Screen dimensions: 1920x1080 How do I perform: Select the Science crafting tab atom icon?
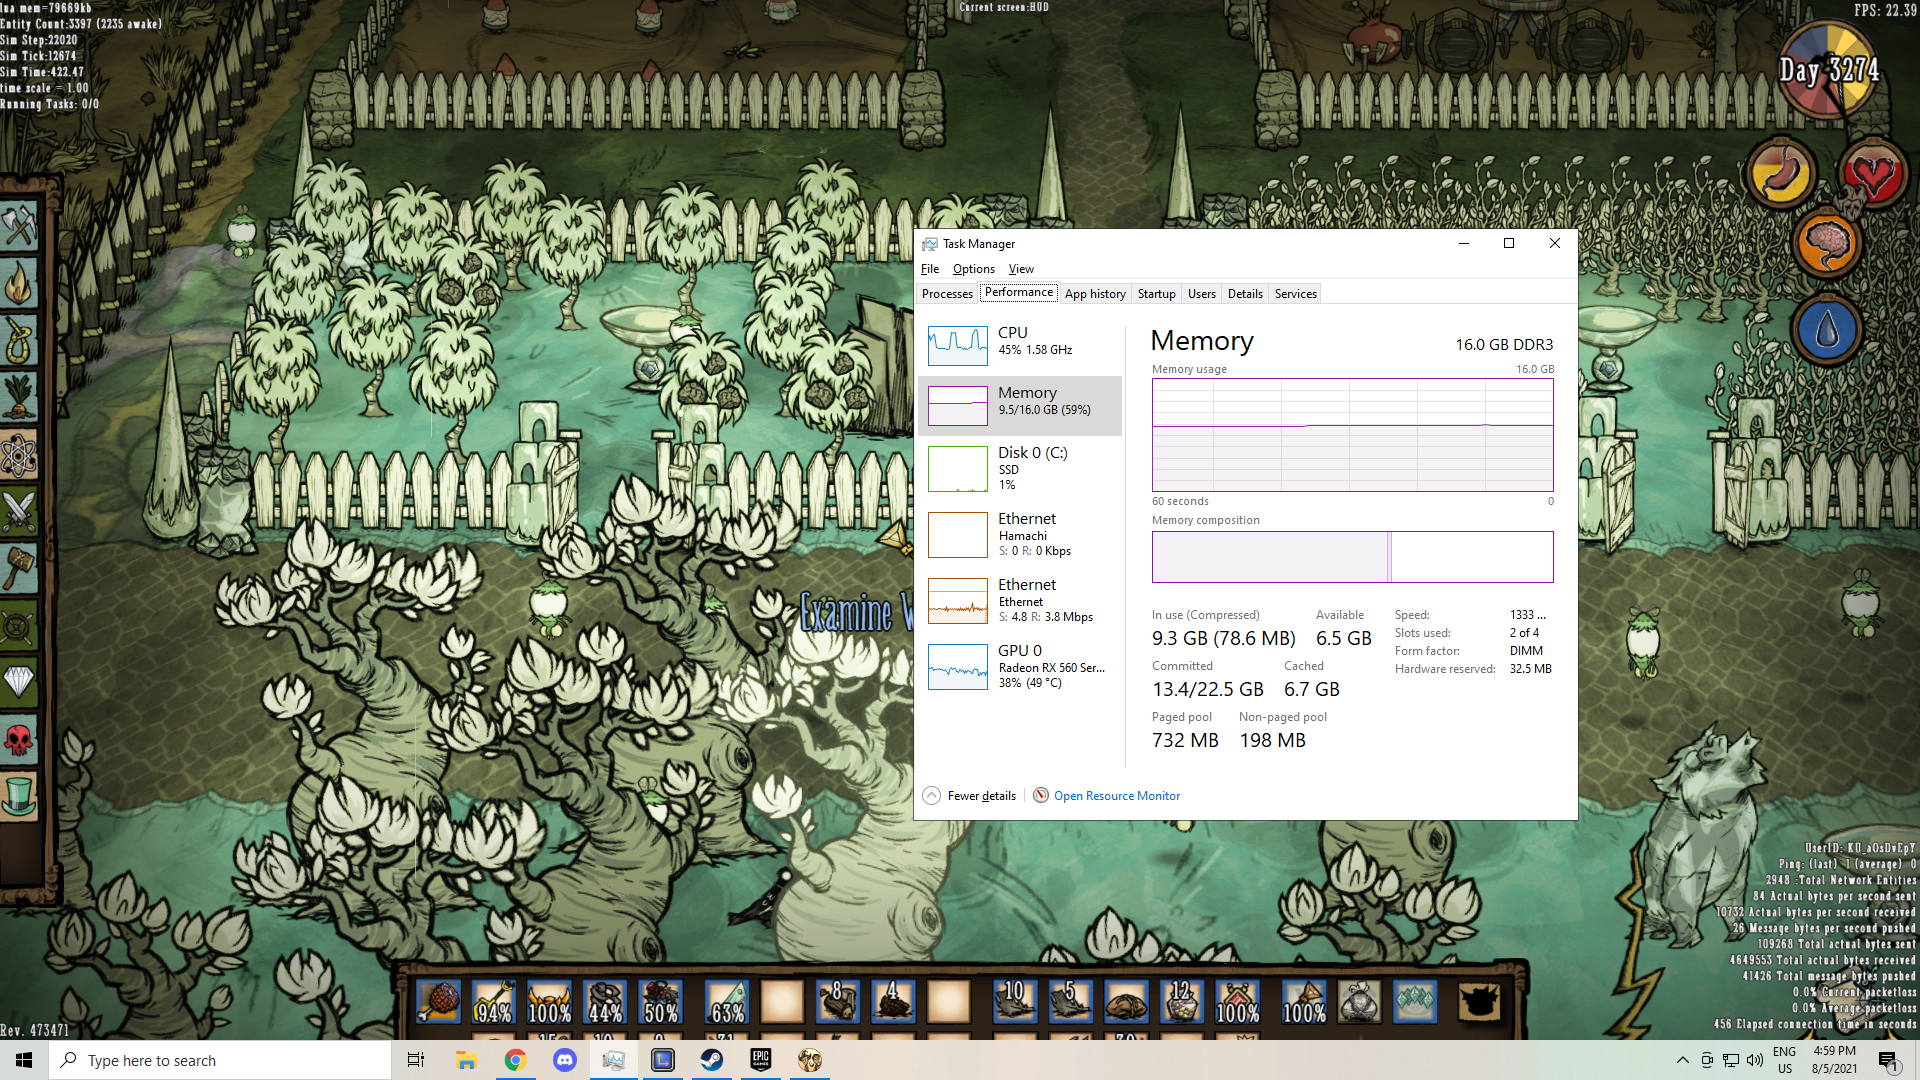click(19, 455)
